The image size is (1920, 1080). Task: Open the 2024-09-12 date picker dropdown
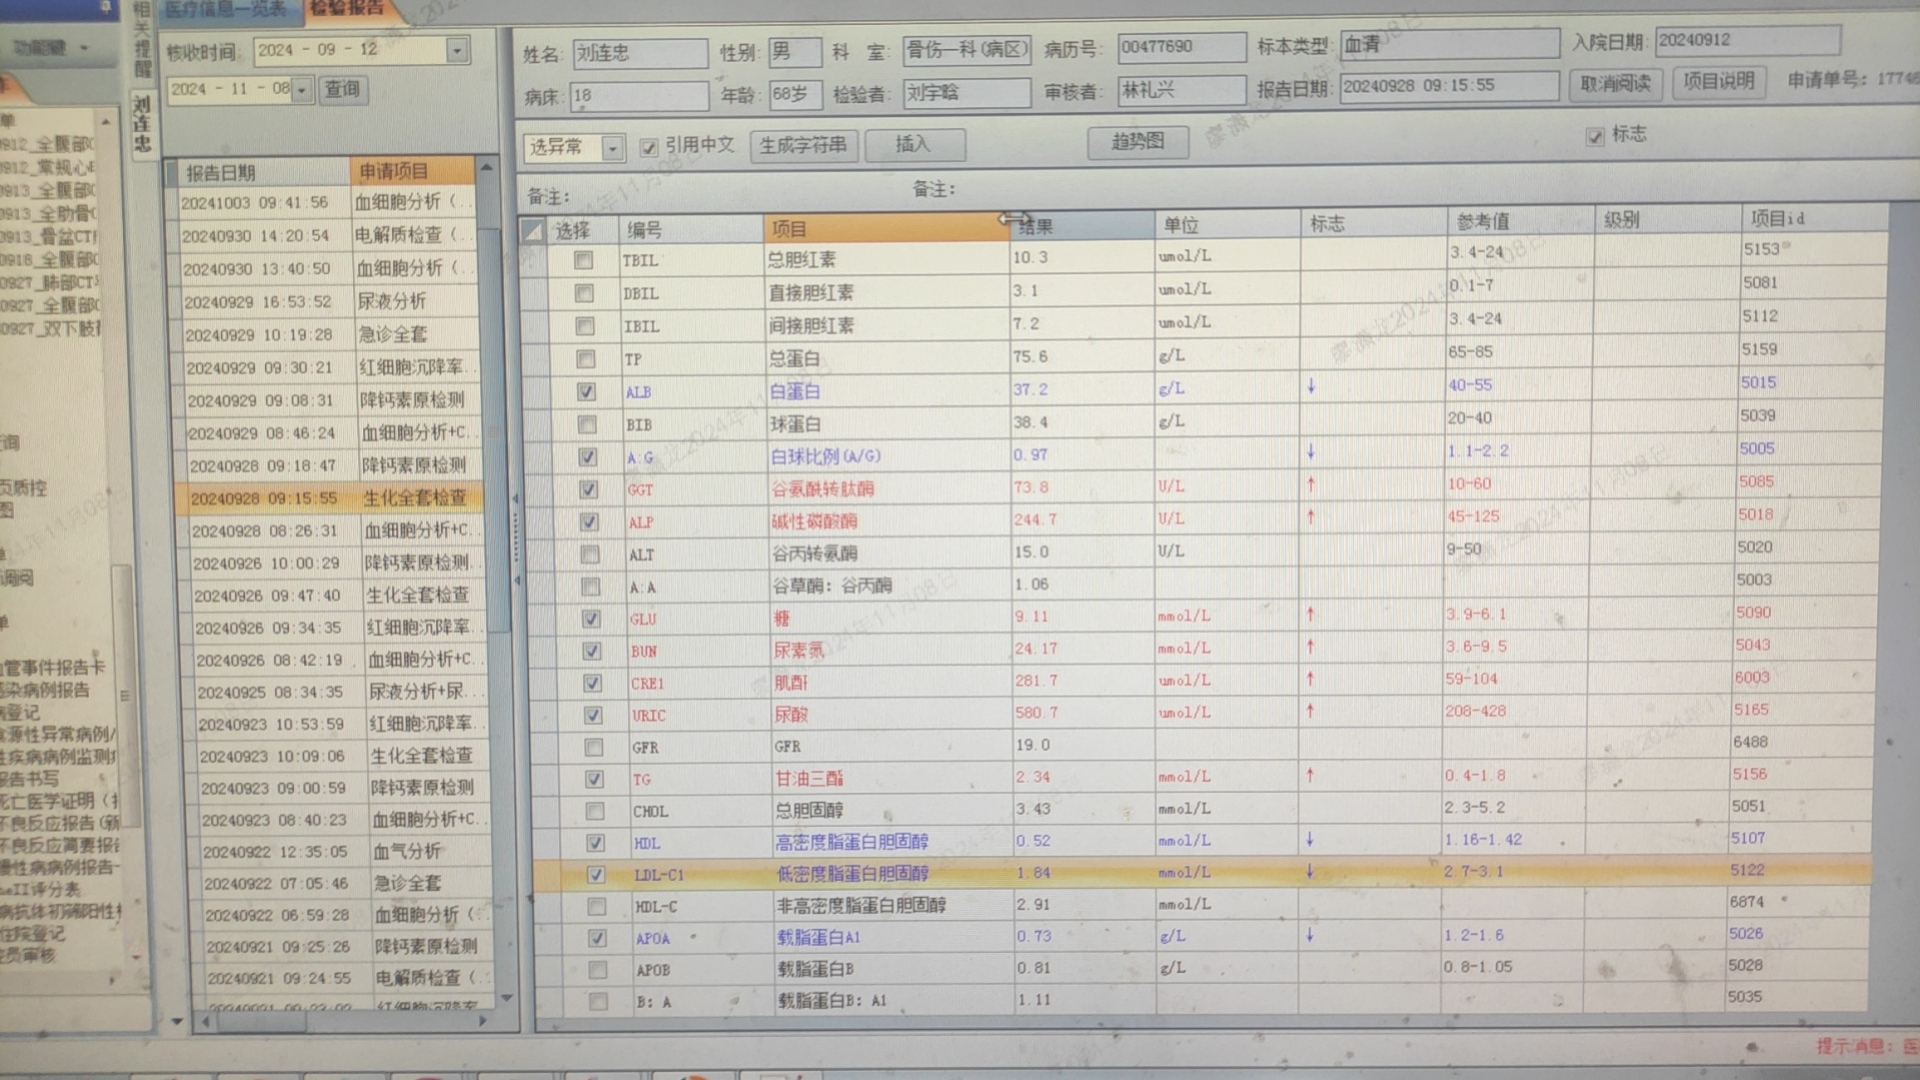457,50
